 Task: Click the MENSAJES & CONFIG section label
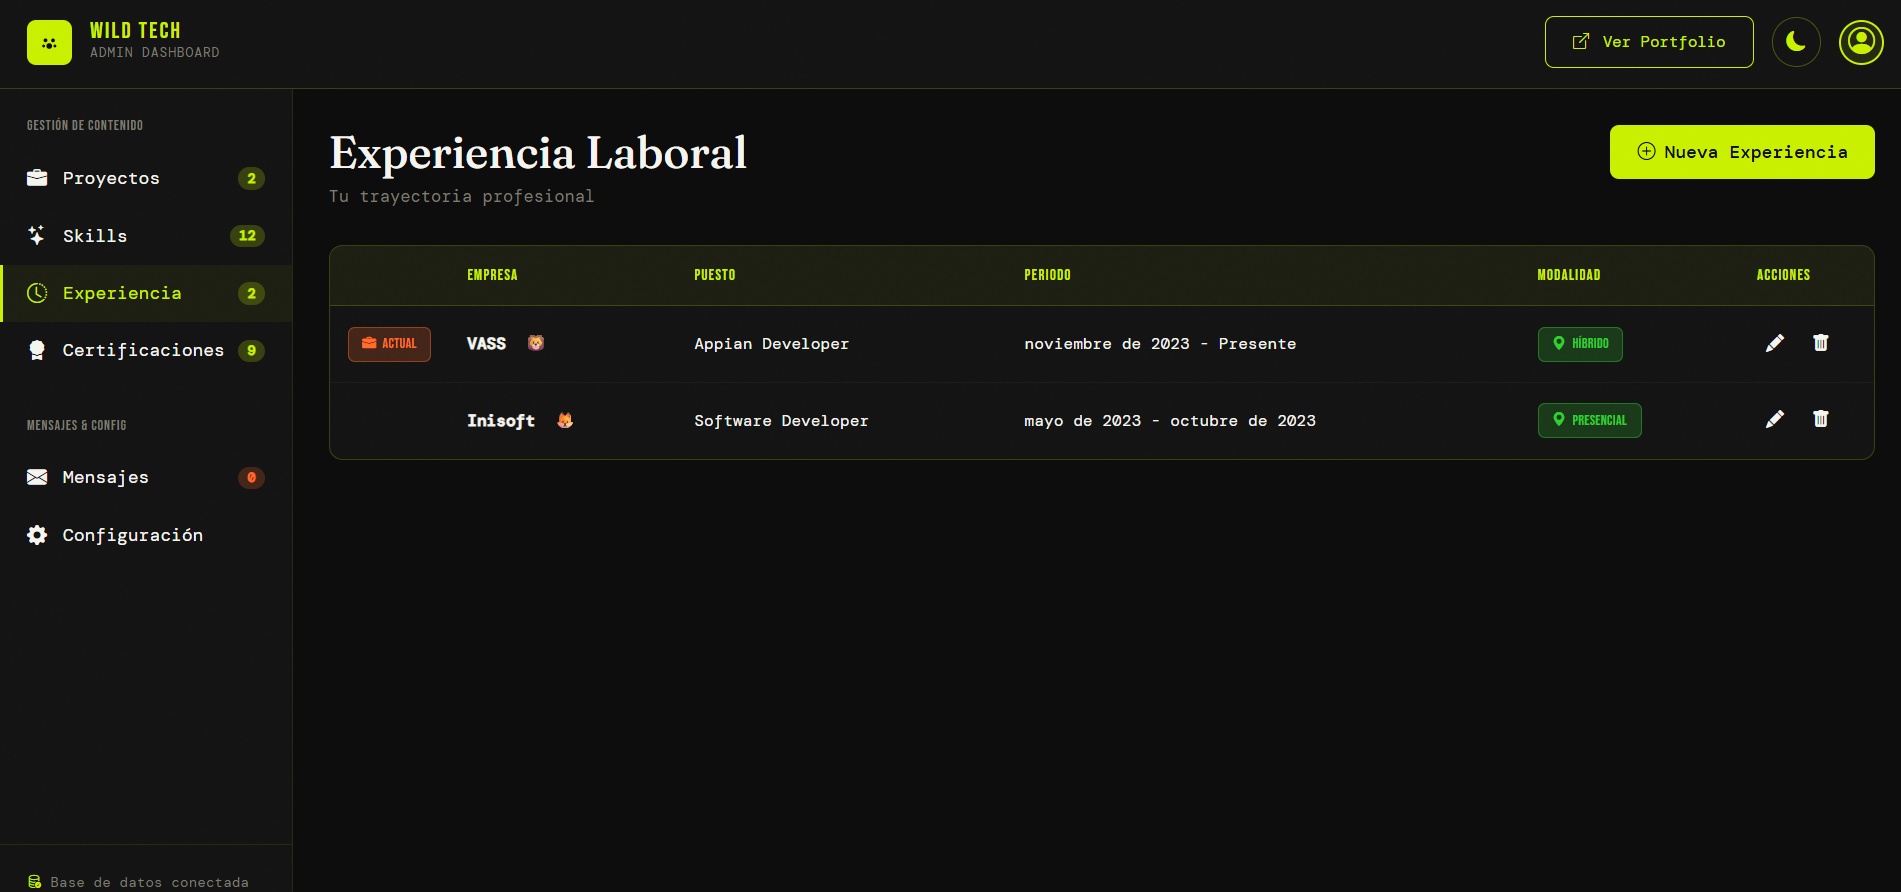pos(76,425)
